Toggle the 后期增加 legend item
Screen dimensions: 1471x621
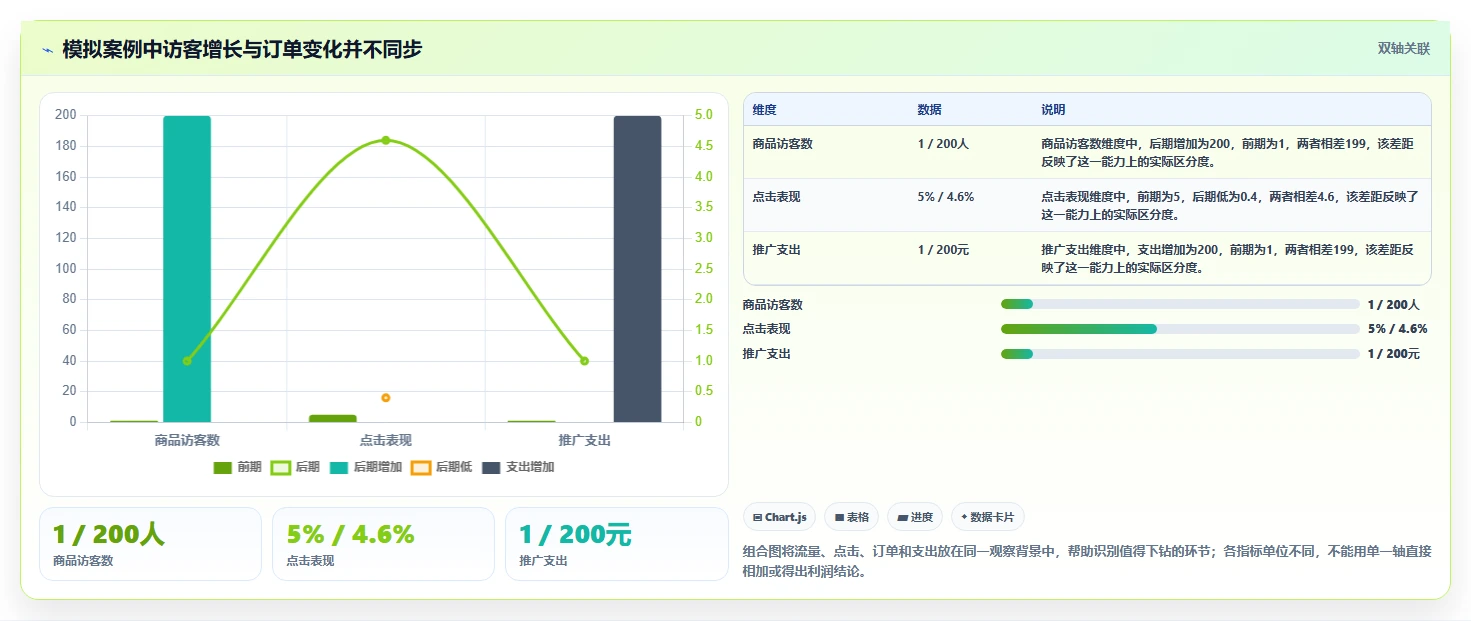365,467
